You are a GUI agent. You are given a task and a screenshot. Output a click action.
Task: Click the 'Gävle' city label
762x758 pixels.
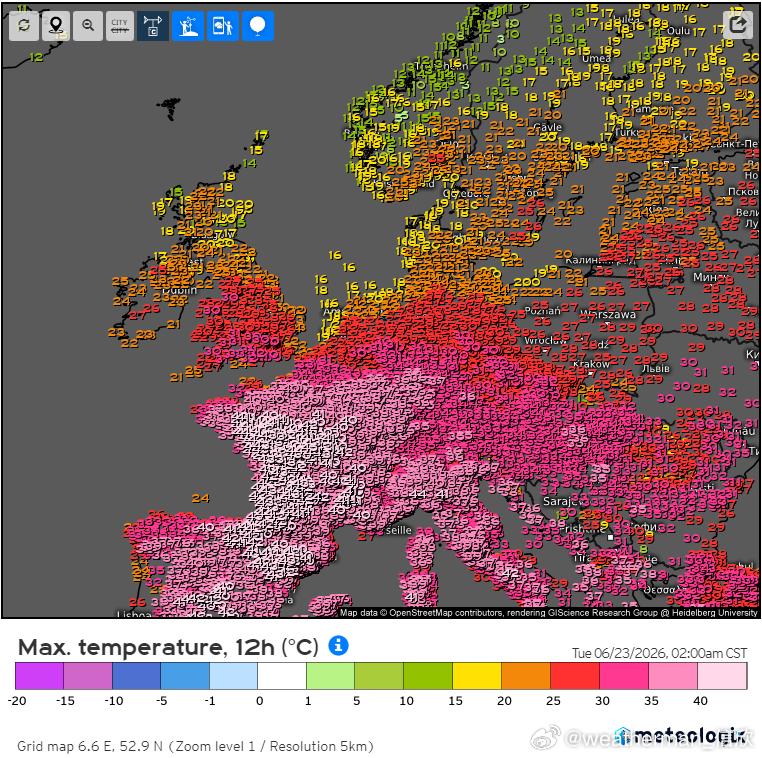(548, 127)
